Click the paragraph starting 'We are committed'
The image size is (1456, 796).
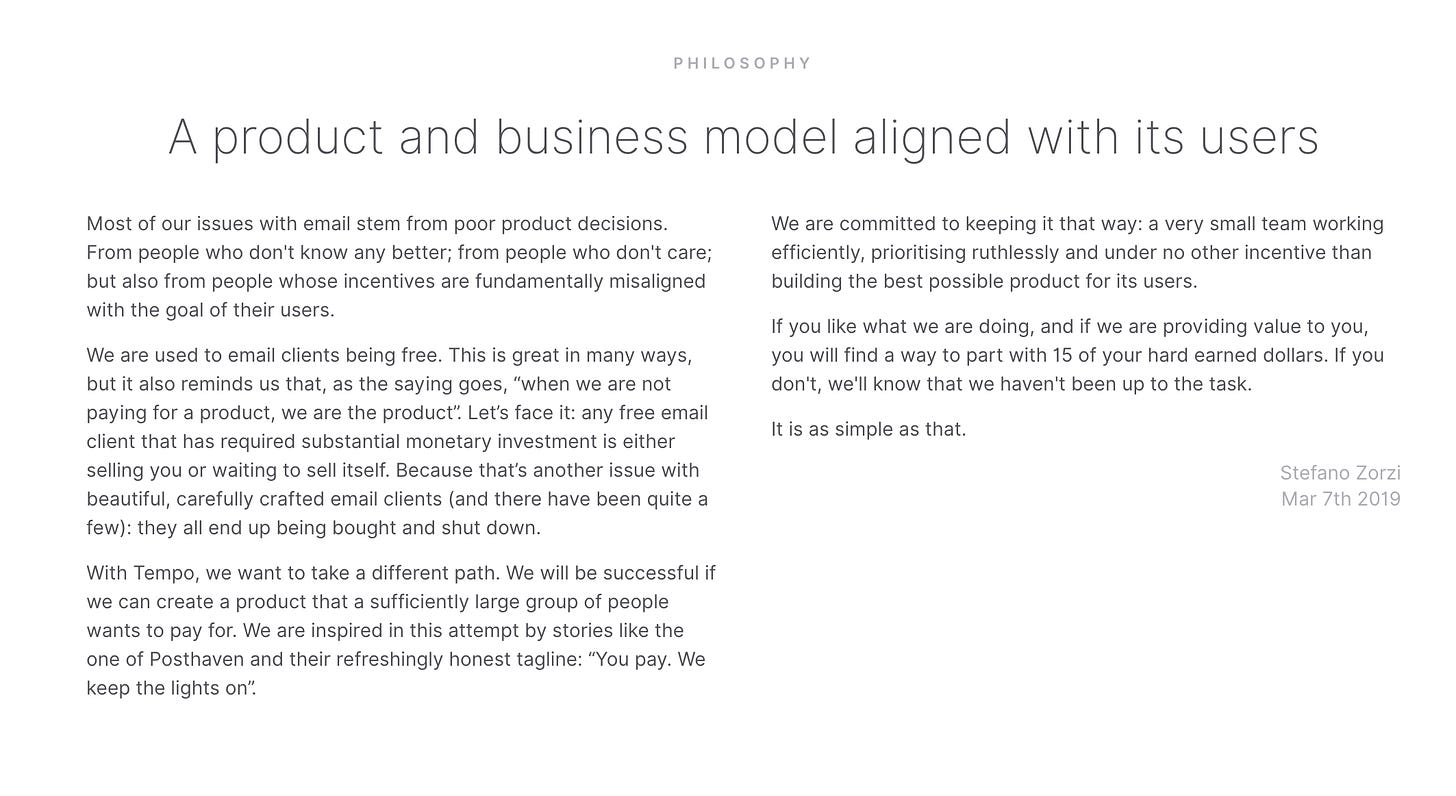tap(1077, 253)
